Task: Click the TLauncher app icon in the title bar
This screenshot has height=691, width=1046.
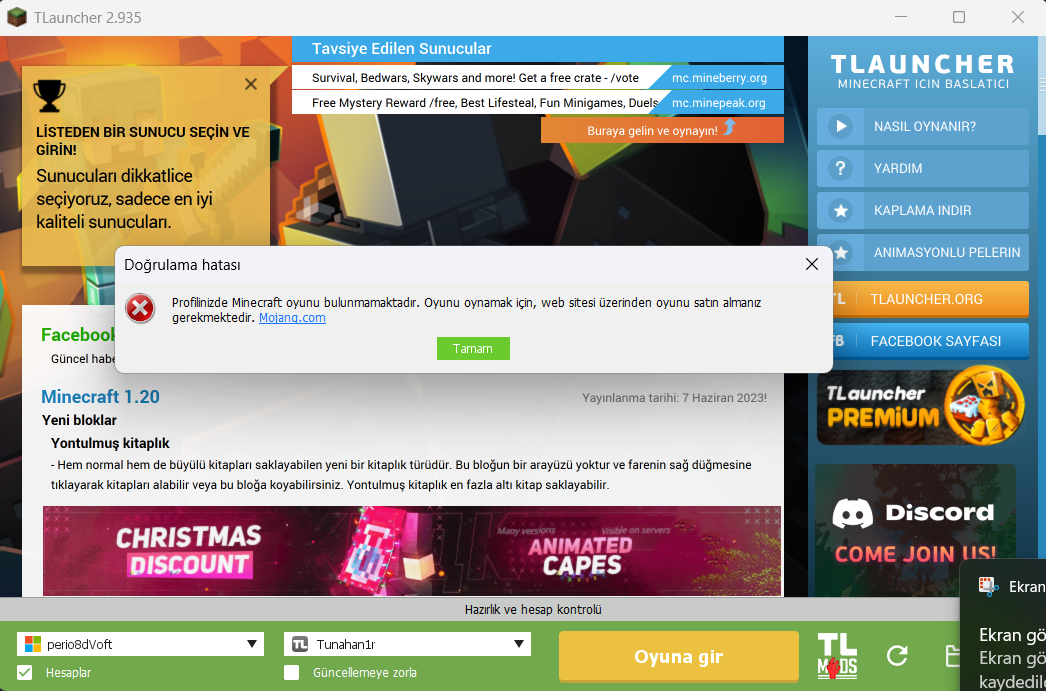Action: point(17,17)
